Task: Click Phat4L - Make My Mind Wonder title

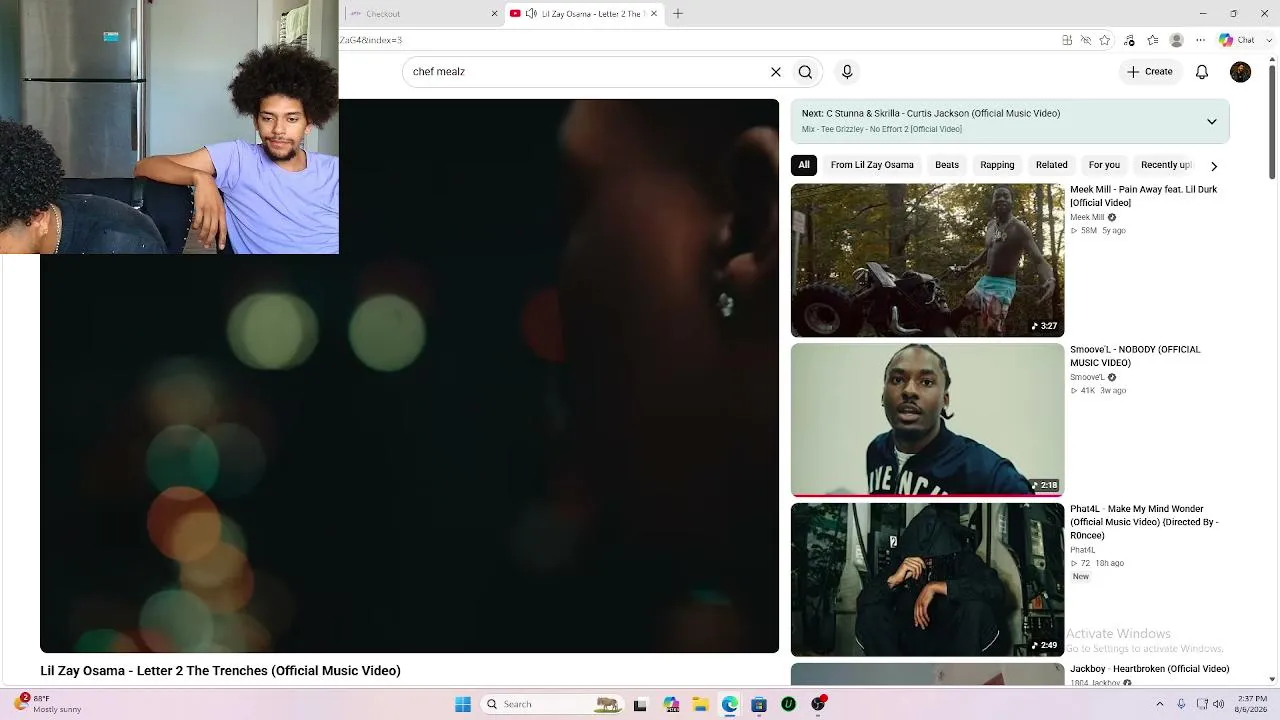Action: pyautogui.click(x=1144, y=522)
